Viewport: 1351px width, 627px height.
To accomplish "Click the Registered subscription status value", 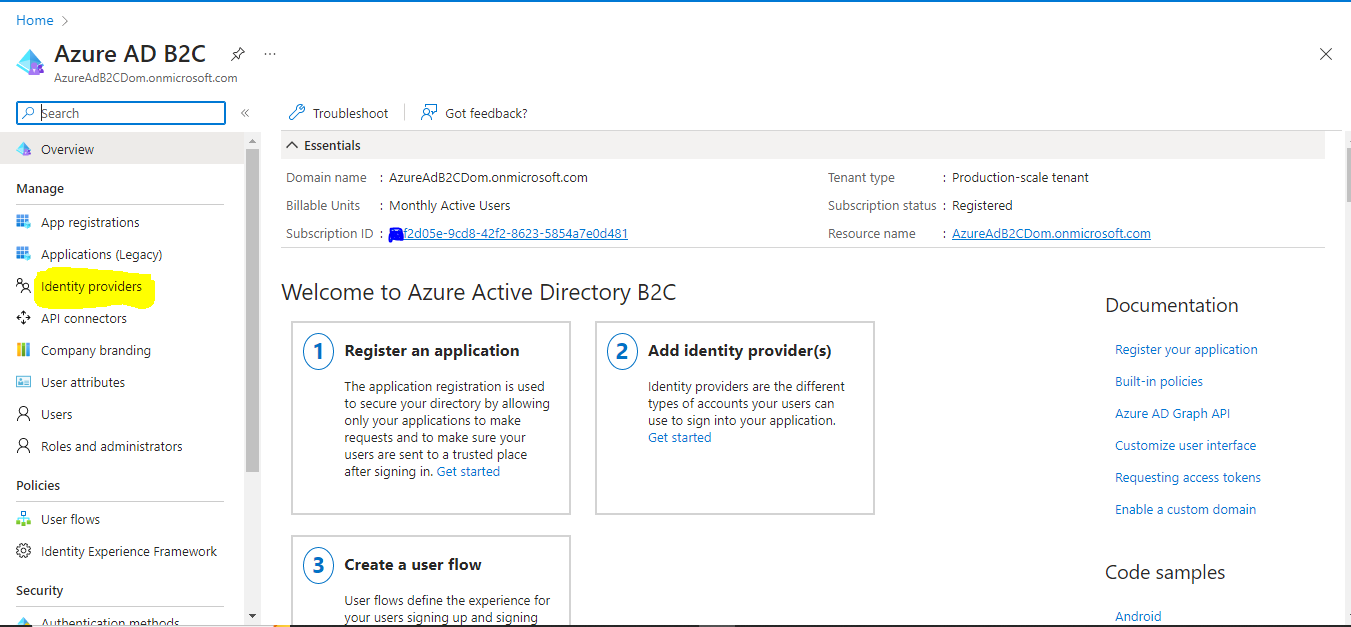I will (982, 205).
